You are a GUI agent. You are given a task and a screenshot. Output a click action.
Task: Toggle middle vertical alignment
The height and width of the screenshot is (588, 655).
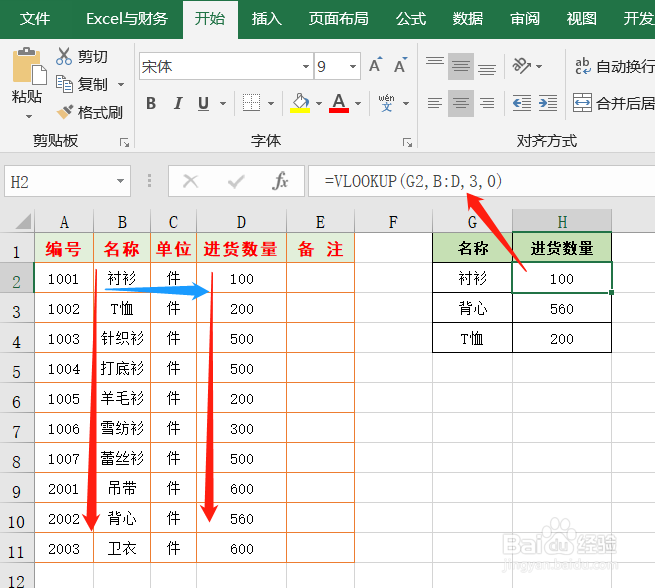[x=461, y=66]
